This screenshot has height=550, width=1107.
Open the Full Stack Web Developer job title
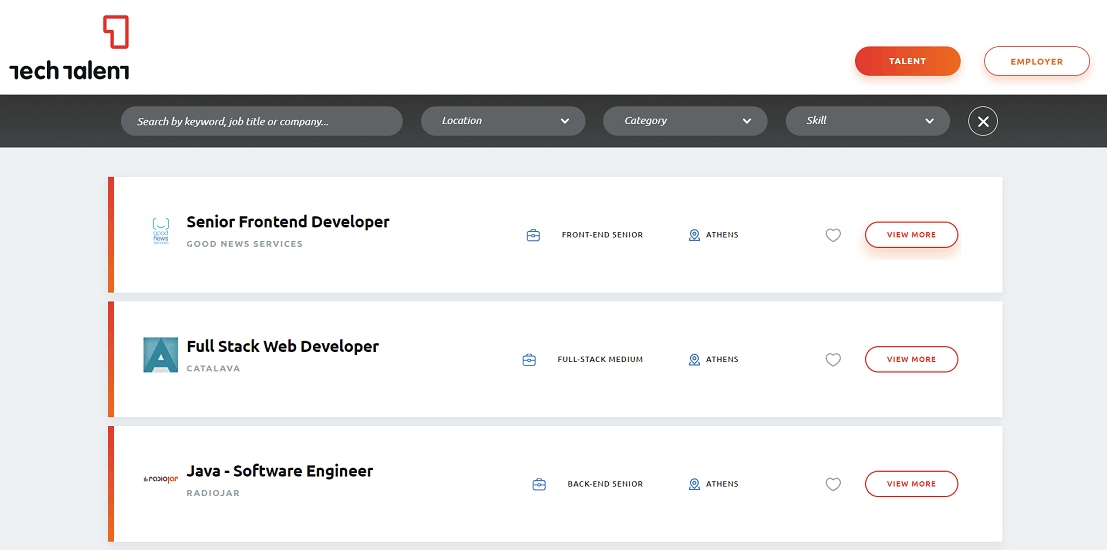point(283,347)
